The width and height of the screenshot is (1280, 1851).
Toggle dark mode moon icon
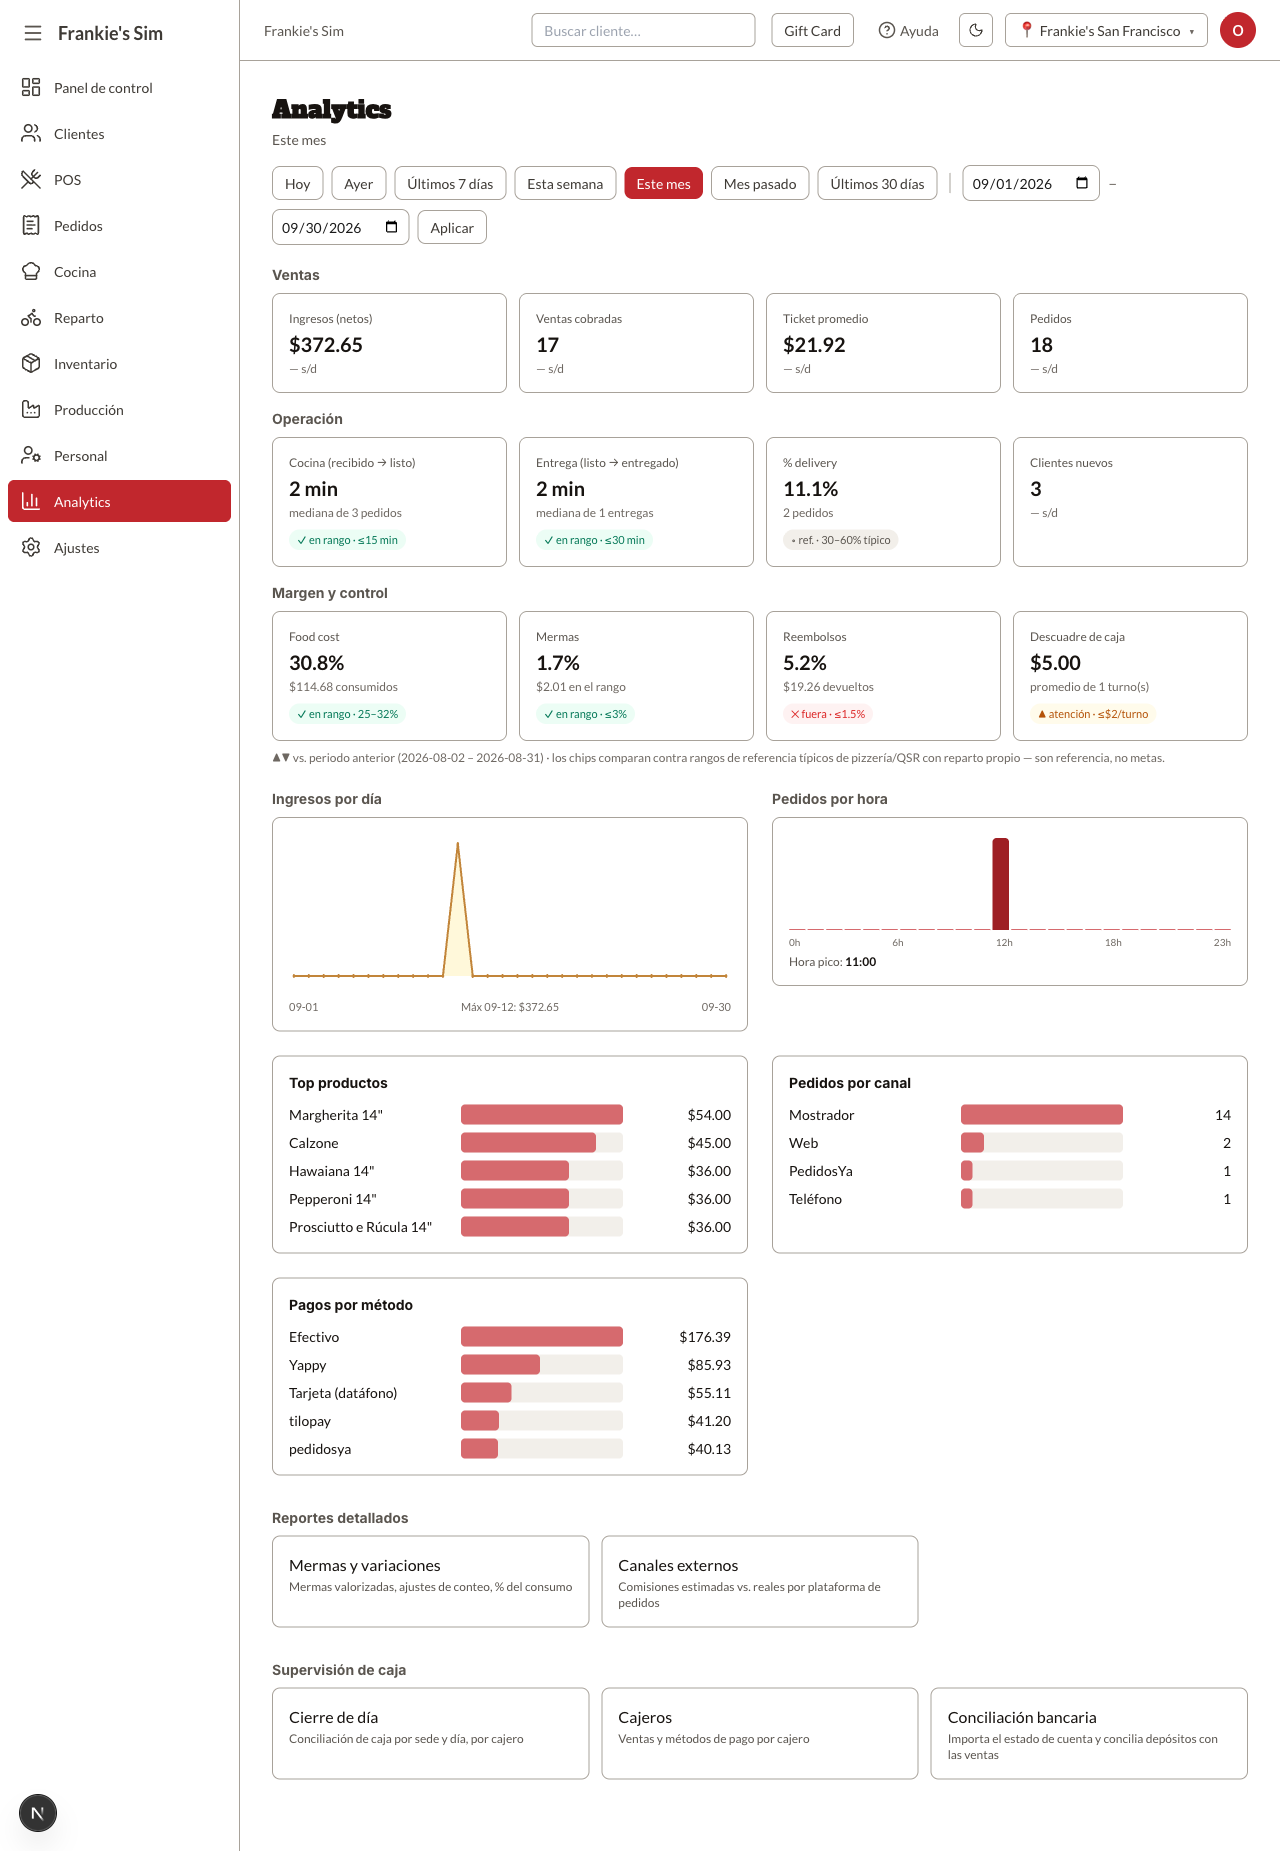tap(976, 30)
